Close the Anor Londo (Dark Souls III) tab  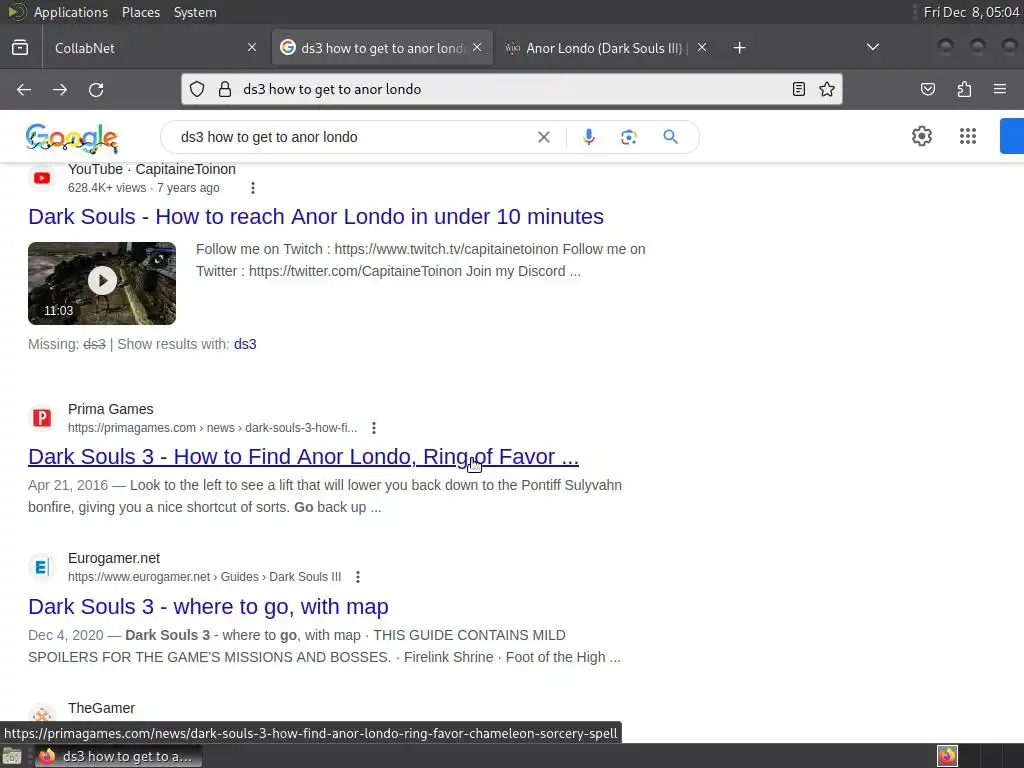pos(702,47)
